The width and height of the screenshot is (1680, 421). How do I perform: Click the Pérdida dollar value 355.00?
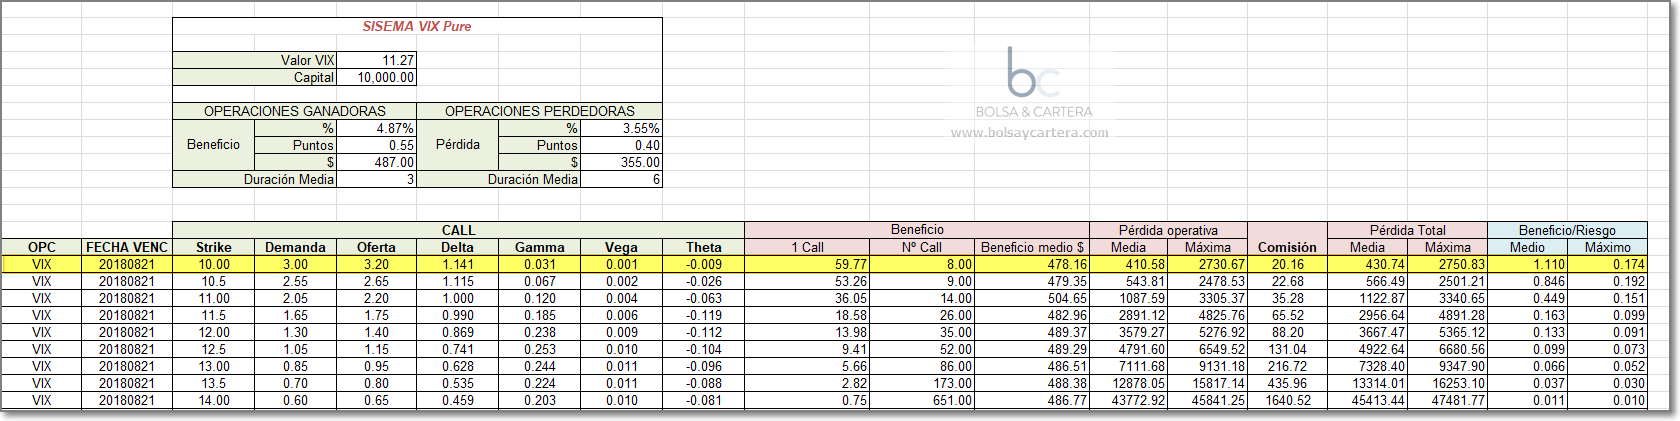(621, 162)
